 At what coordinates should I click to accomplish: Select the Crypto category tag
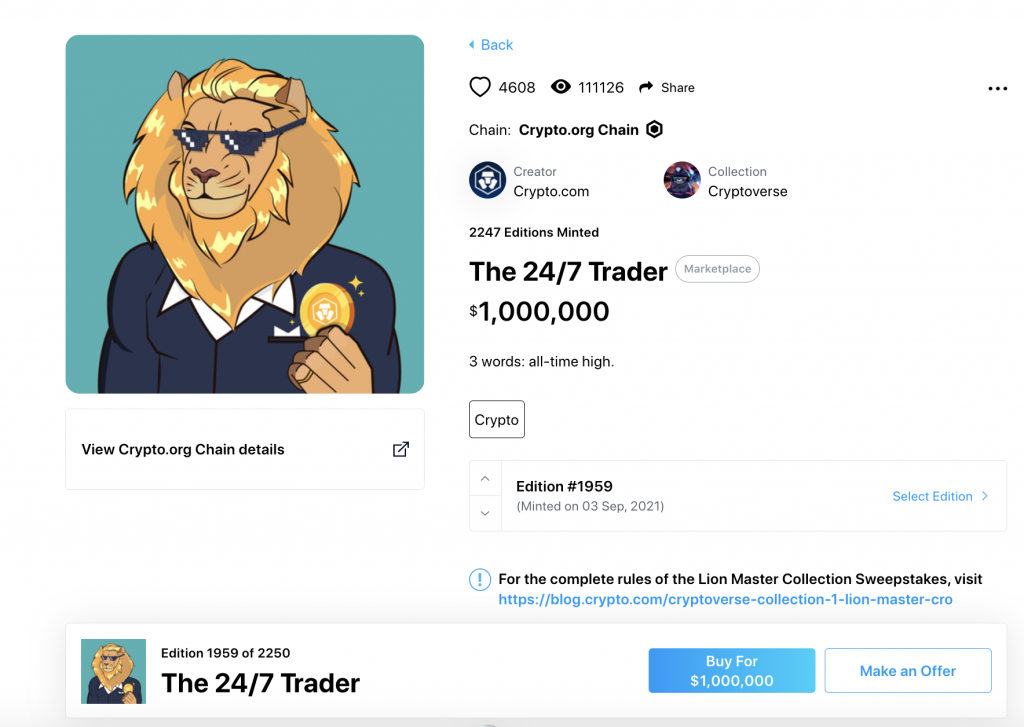496,419
